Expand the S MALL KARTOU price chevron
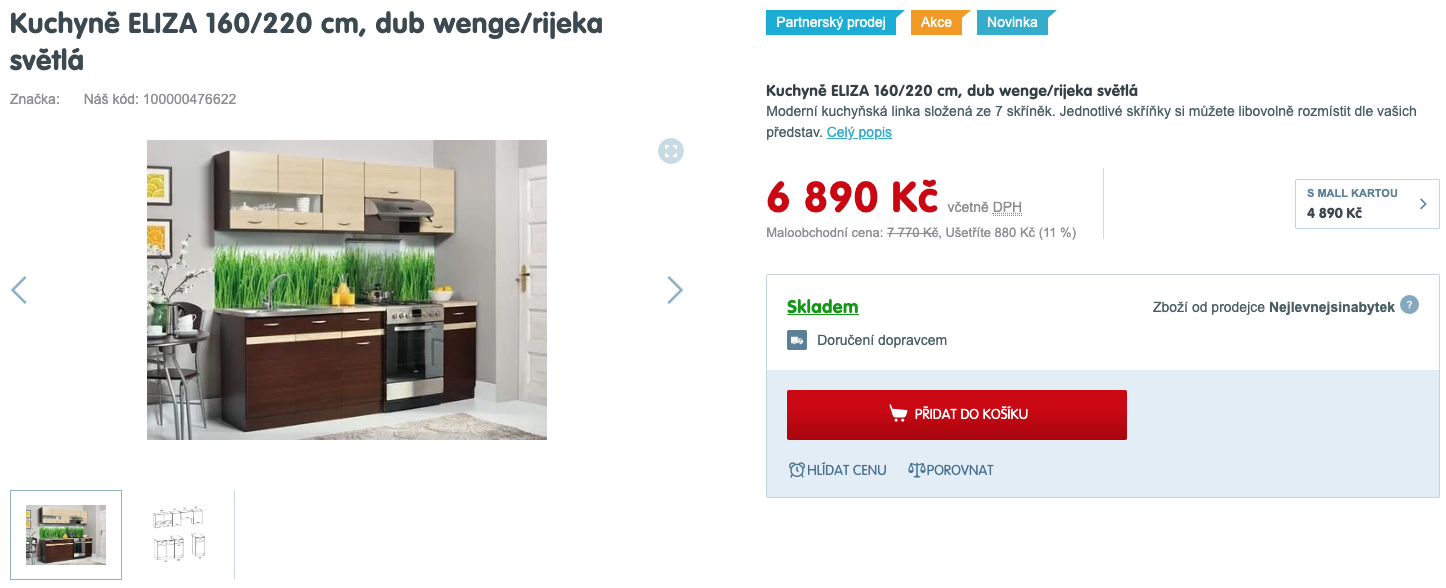The image size is (1446, 588). point(1423,204)
